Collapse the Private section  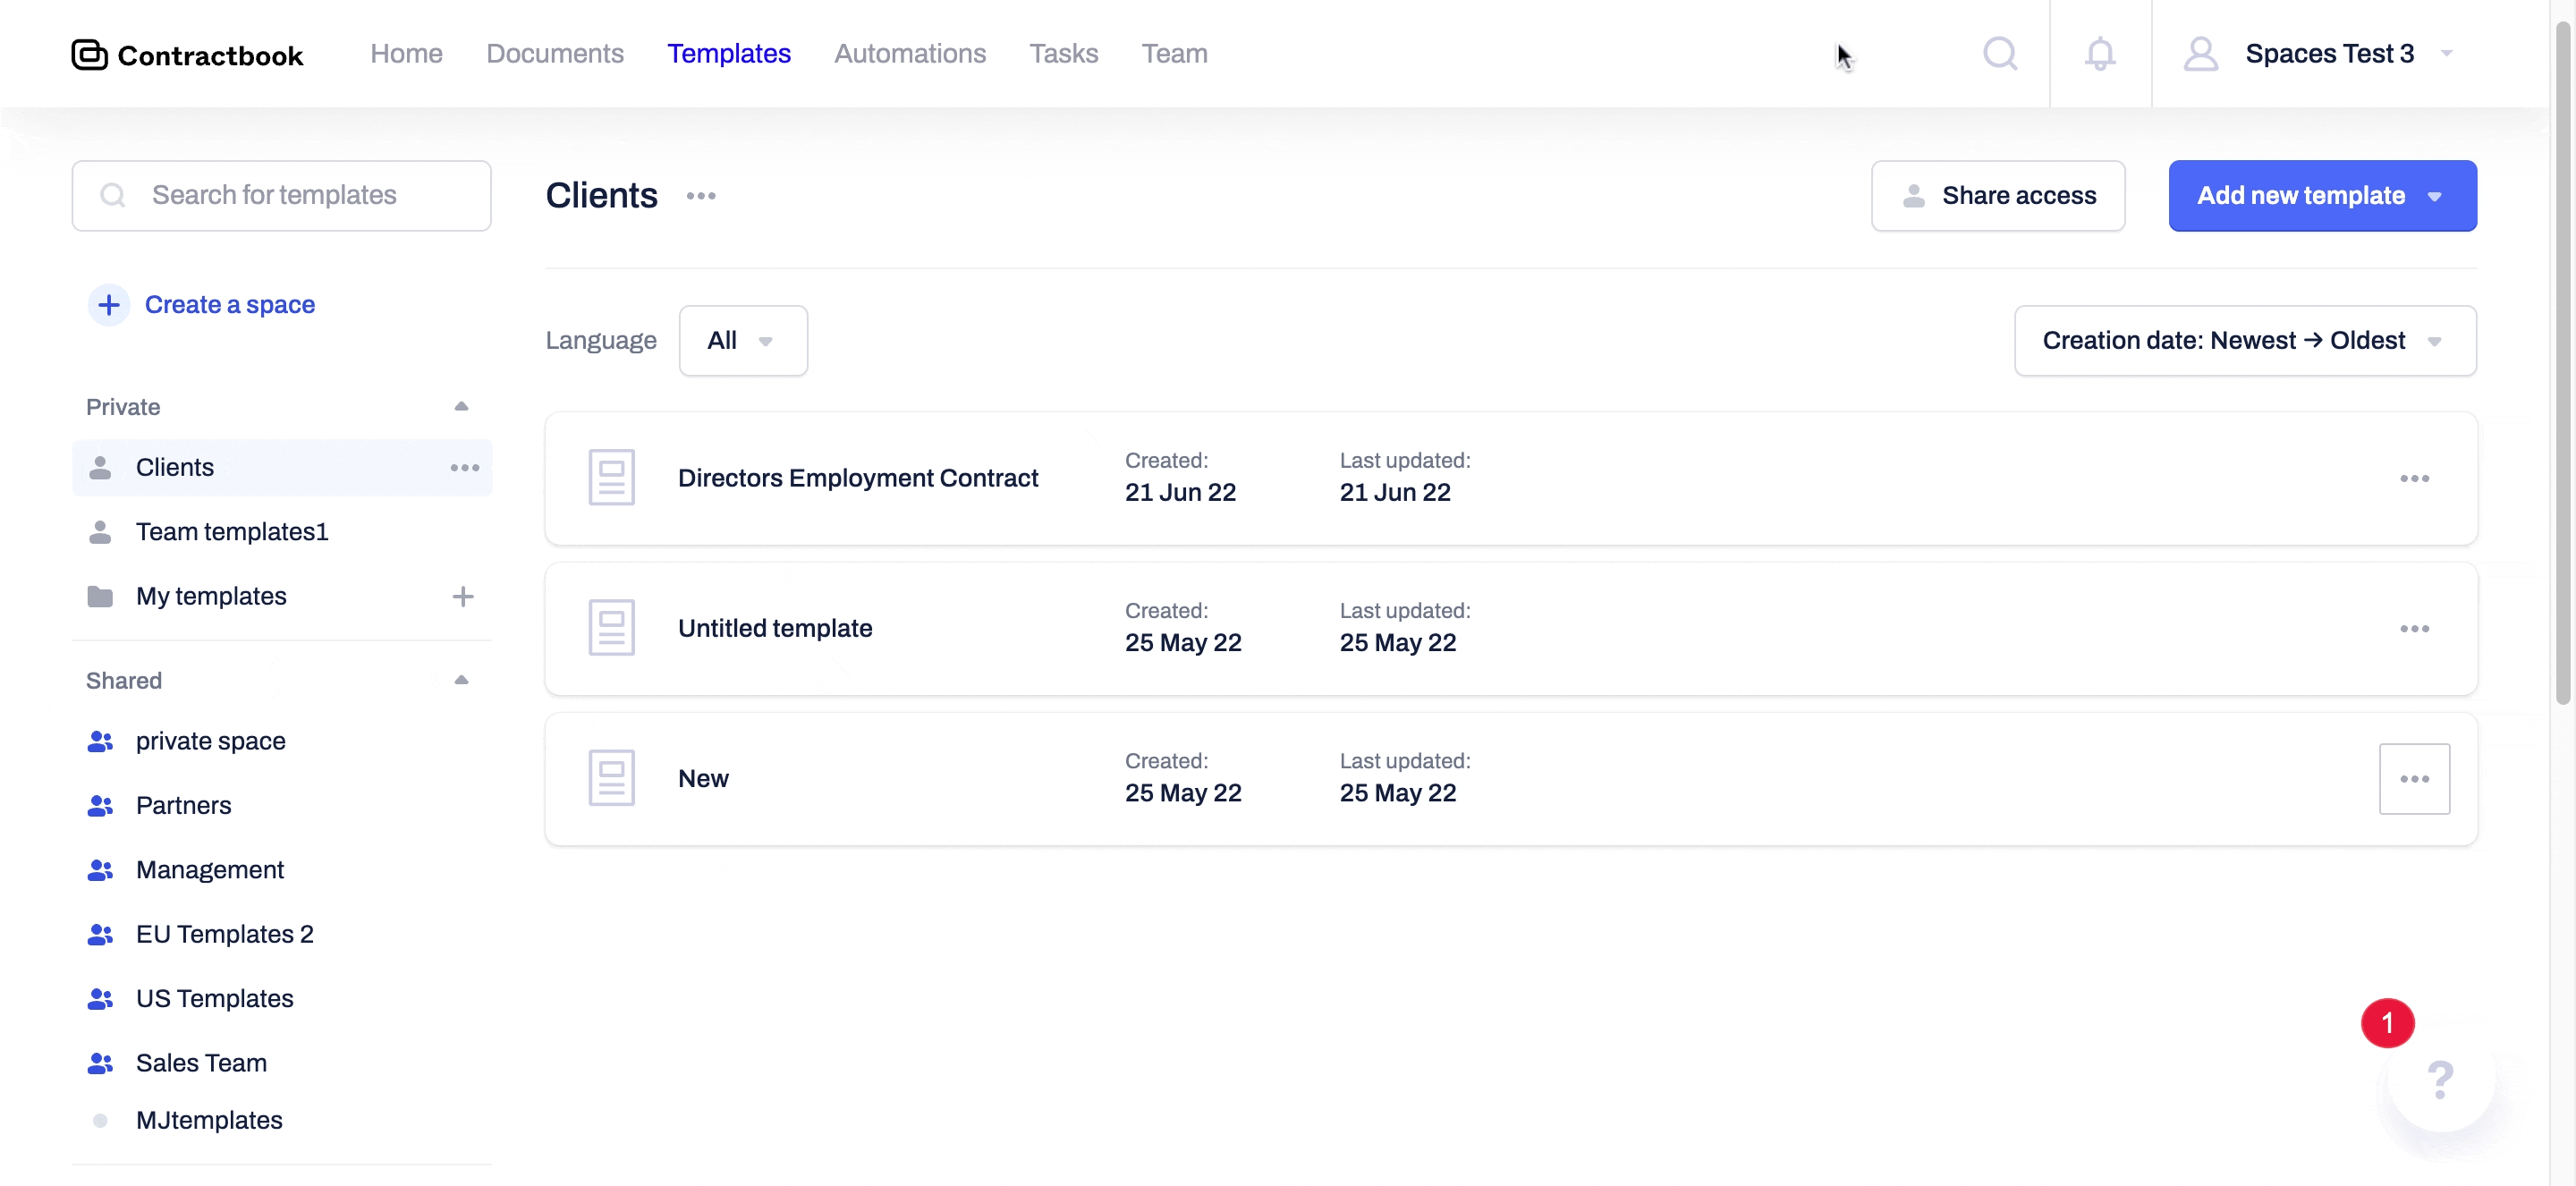tap(461, 407)
